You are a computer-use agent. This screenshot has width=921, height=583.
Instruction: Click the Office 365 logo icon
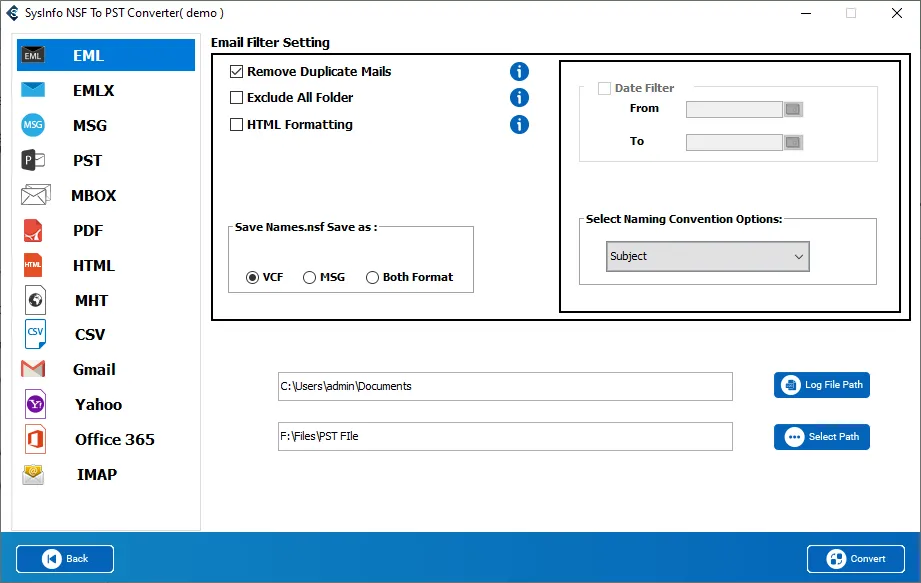click(35, 439)
